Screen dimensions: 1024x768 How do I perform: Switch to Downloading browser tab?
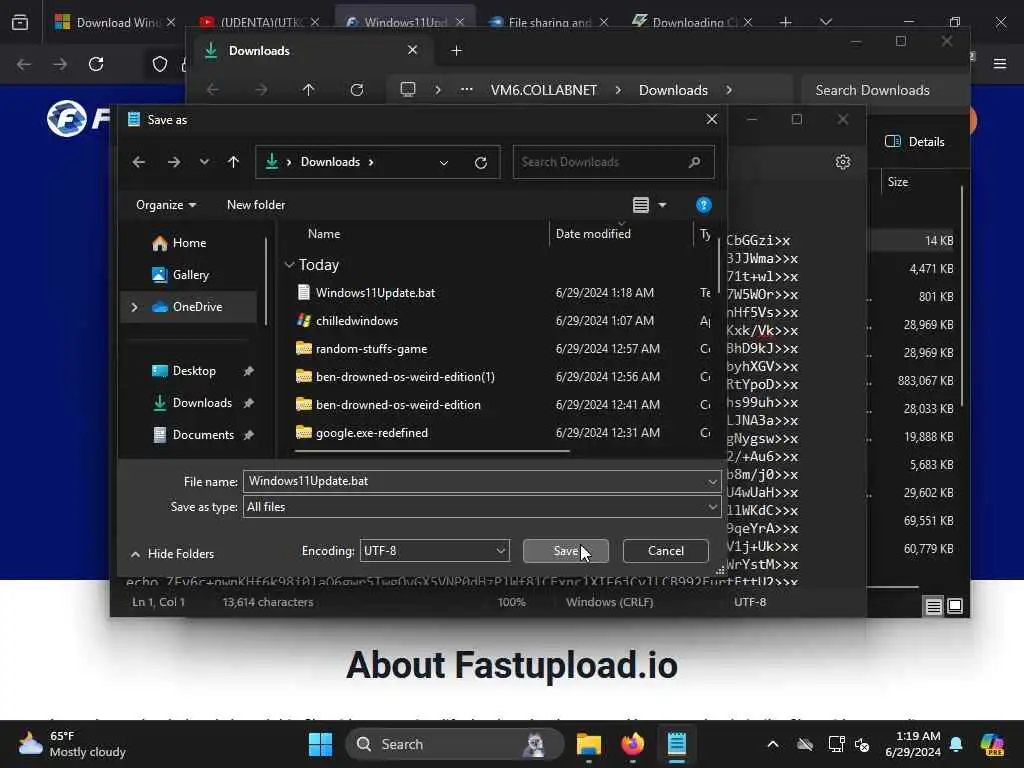[x=692, y=22]
